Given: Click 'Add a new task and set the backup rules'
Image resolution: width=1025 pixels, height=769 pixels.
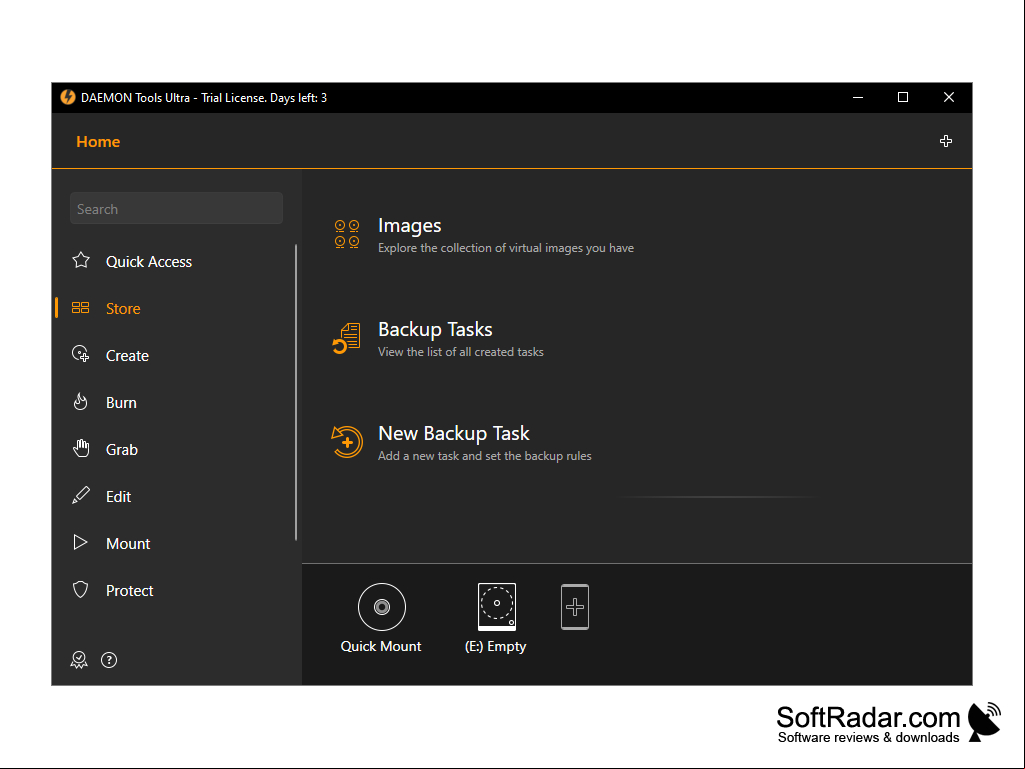Looking at the screenshot, I should 484,456.
